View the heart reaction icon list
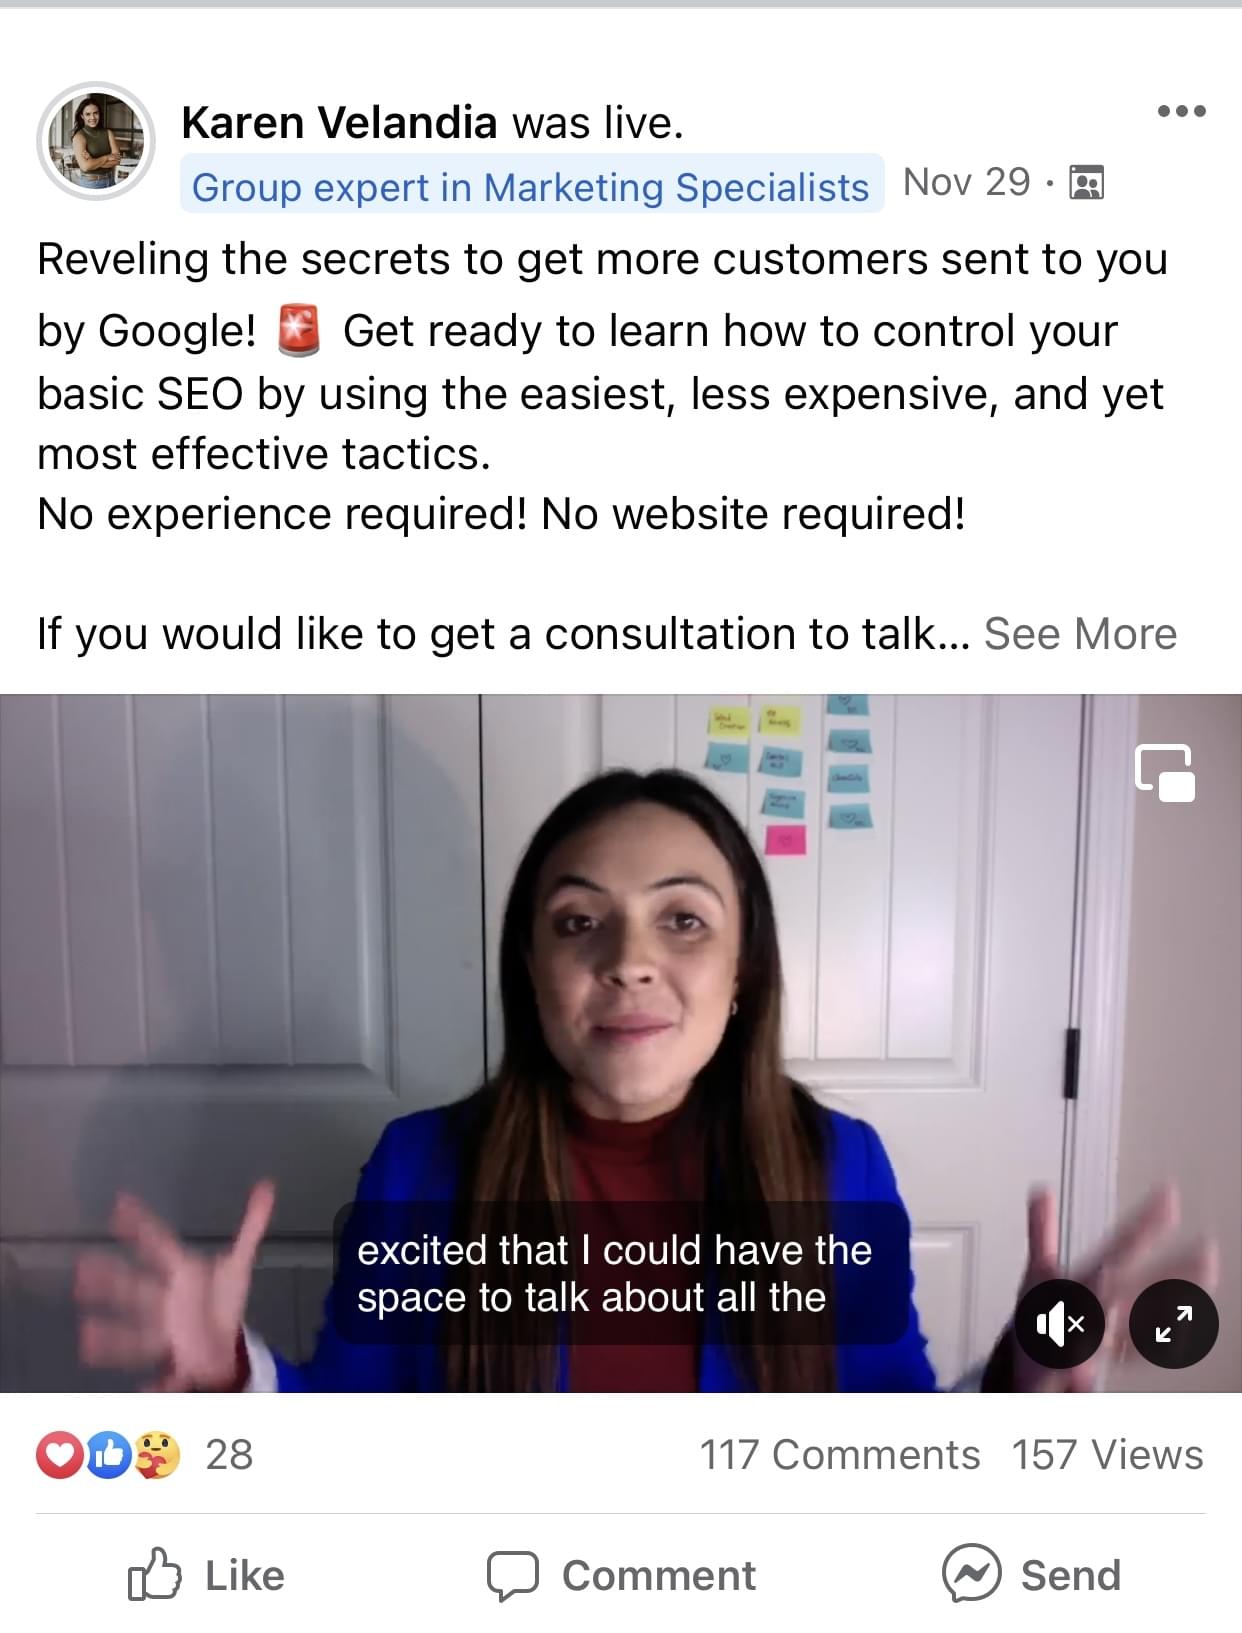The width and height of the screenshot is (1242, 1633). point(59,1455)
